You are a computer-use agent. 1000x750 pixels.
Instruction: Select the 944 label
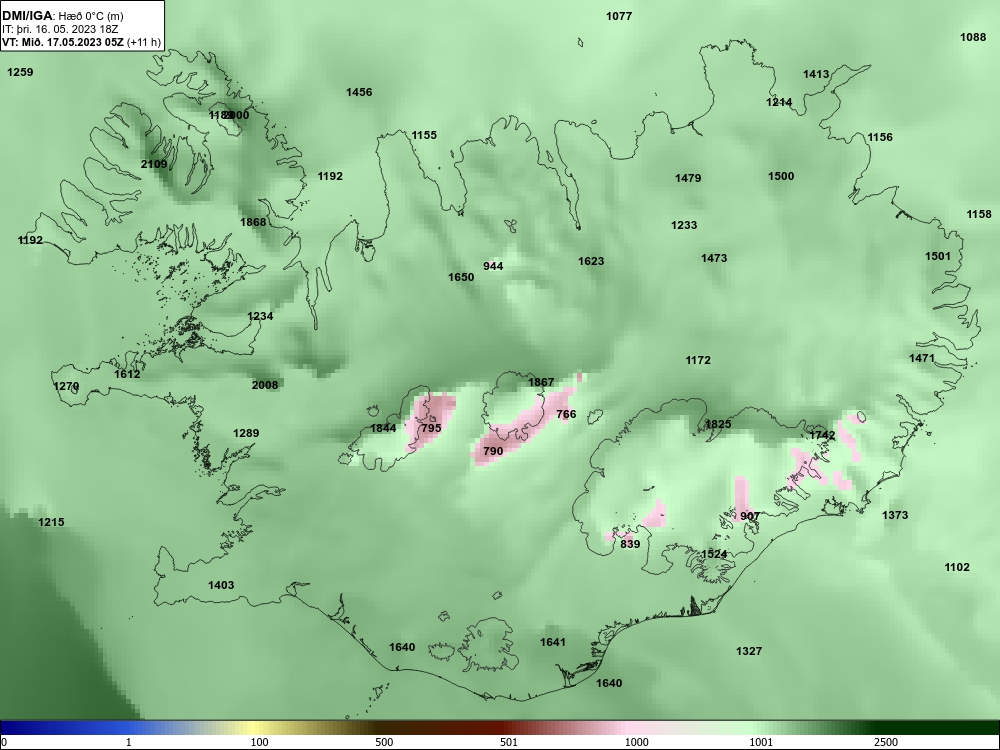[493, 266]
